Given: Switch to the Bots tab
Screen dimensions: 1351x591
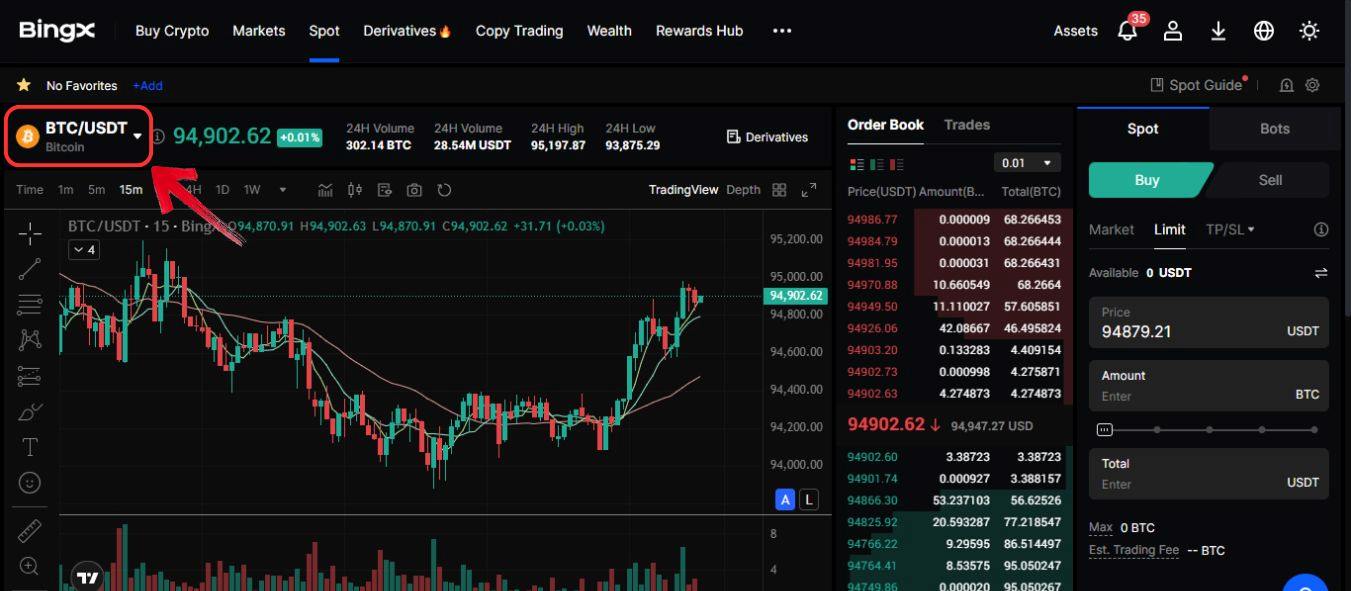Looking at the screenshot, I should point(1274,128).
